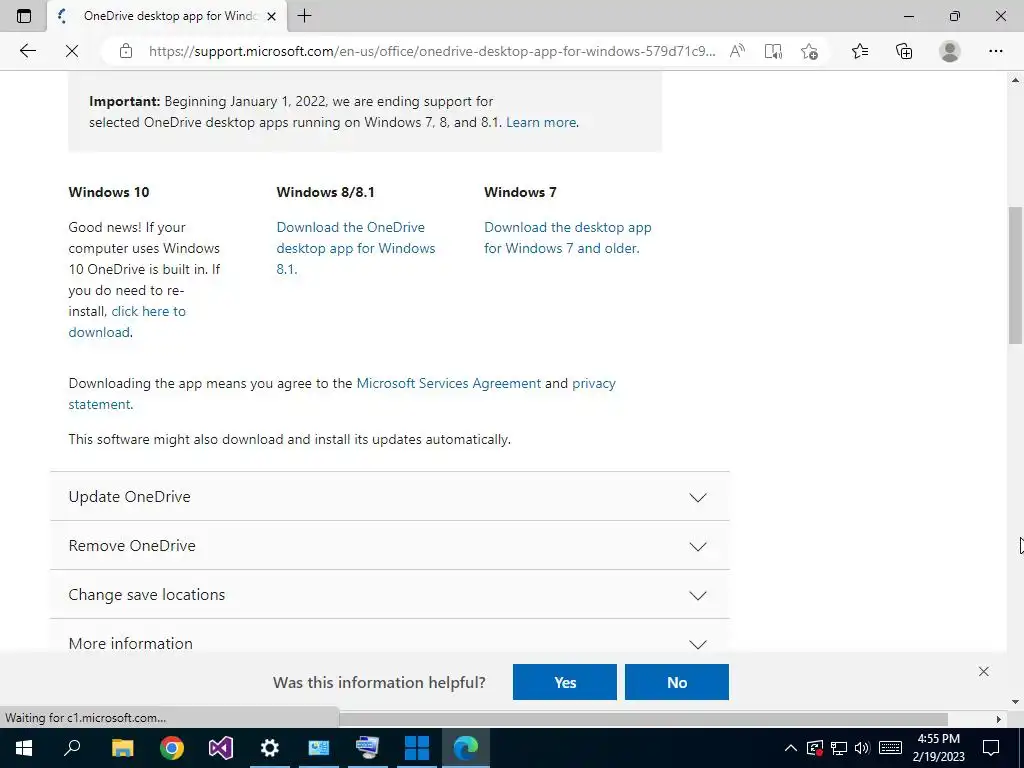This screenshot has height=768, width=1024.
Task: Open the network status tray icon
Action: 839,748
